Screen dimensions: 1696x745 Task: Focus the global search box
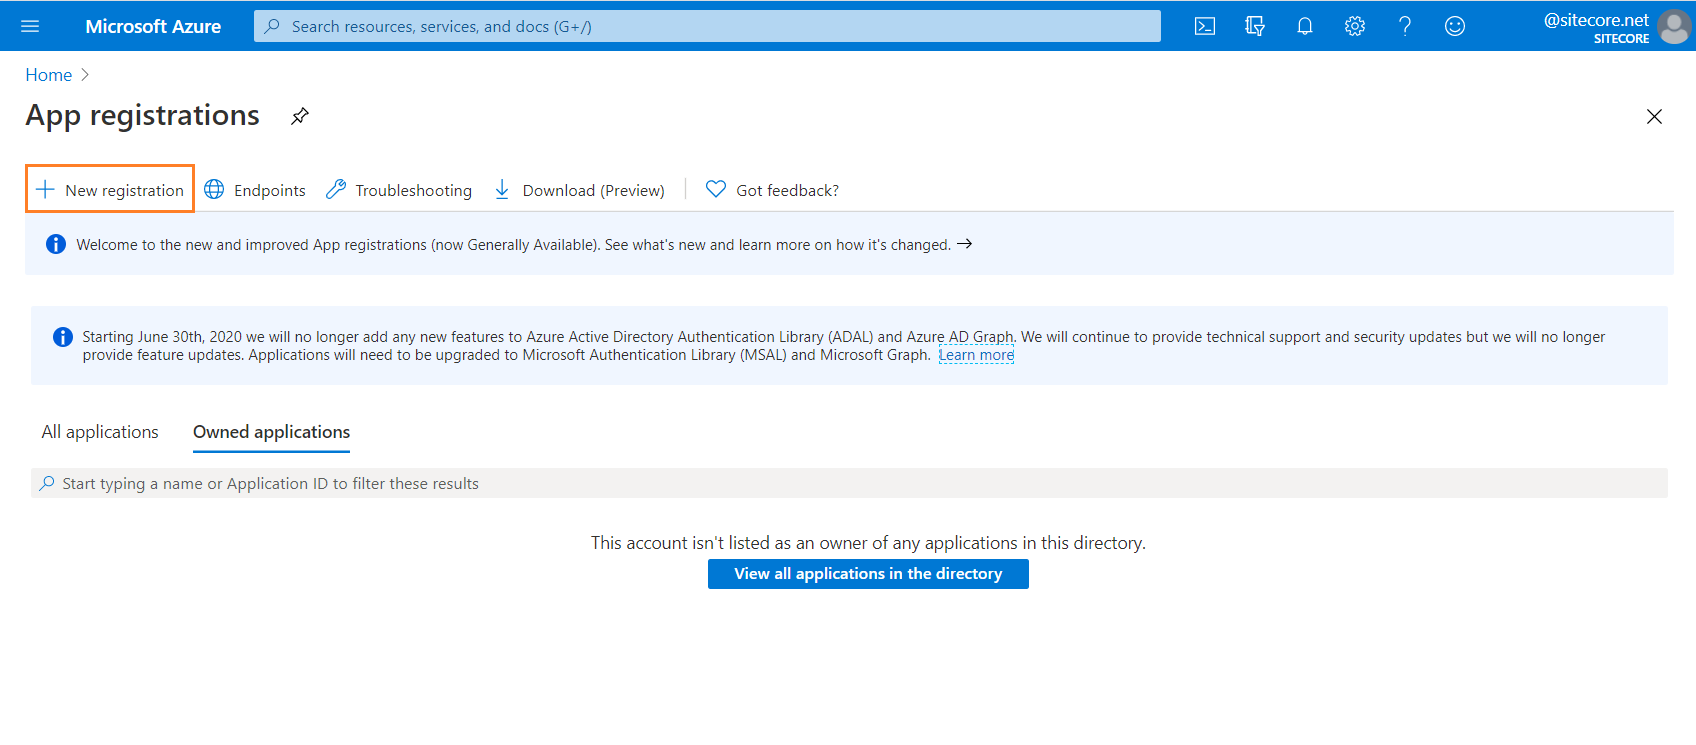707,26
